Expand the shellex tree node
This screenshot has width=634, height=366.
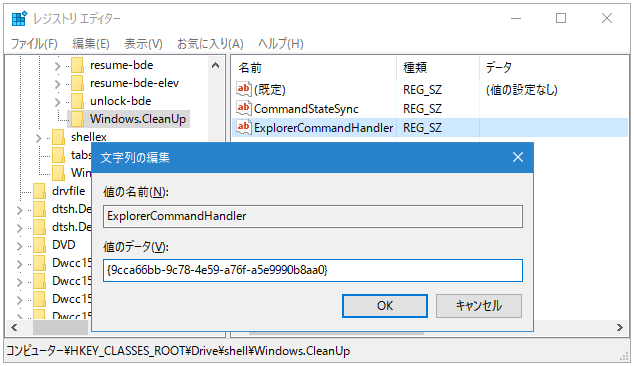[x=38, y=138]
